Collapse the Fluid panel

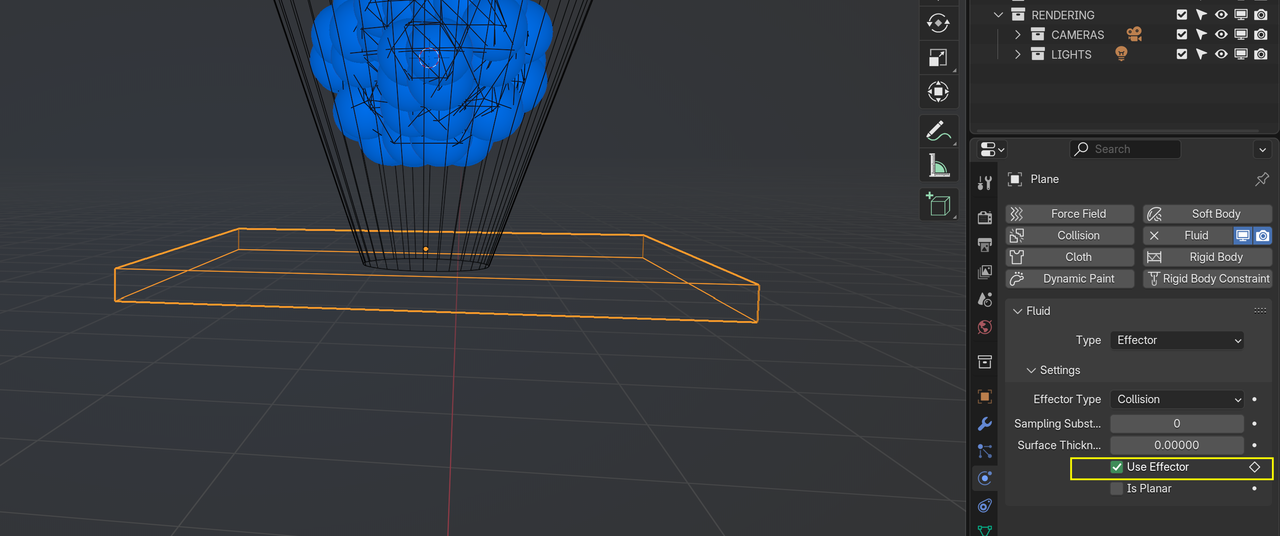coord(1018,311)
